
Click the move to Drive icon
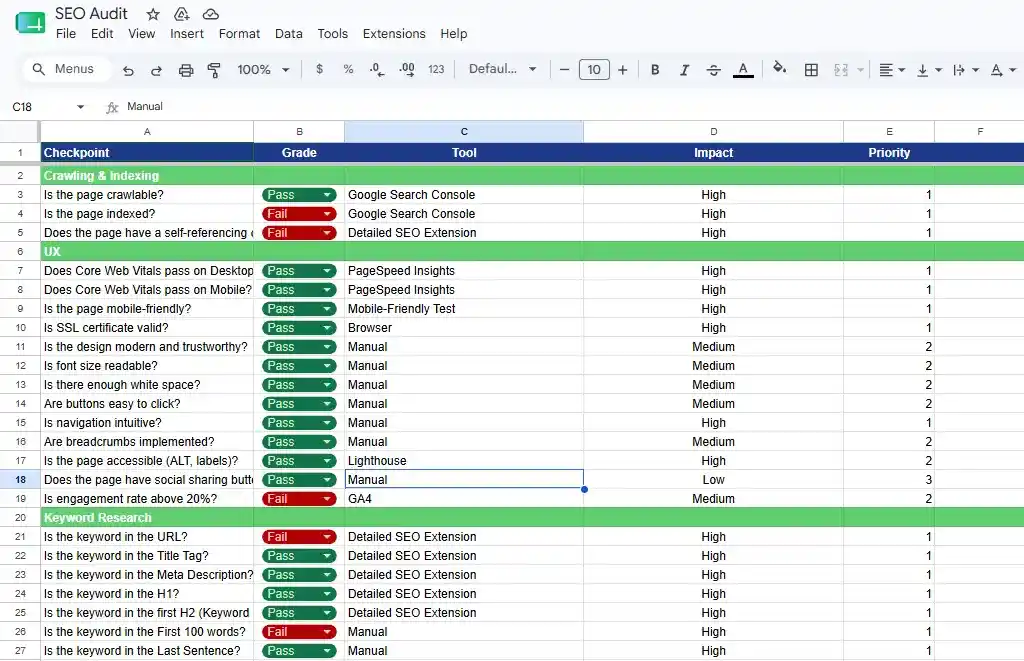click(182, 14)
